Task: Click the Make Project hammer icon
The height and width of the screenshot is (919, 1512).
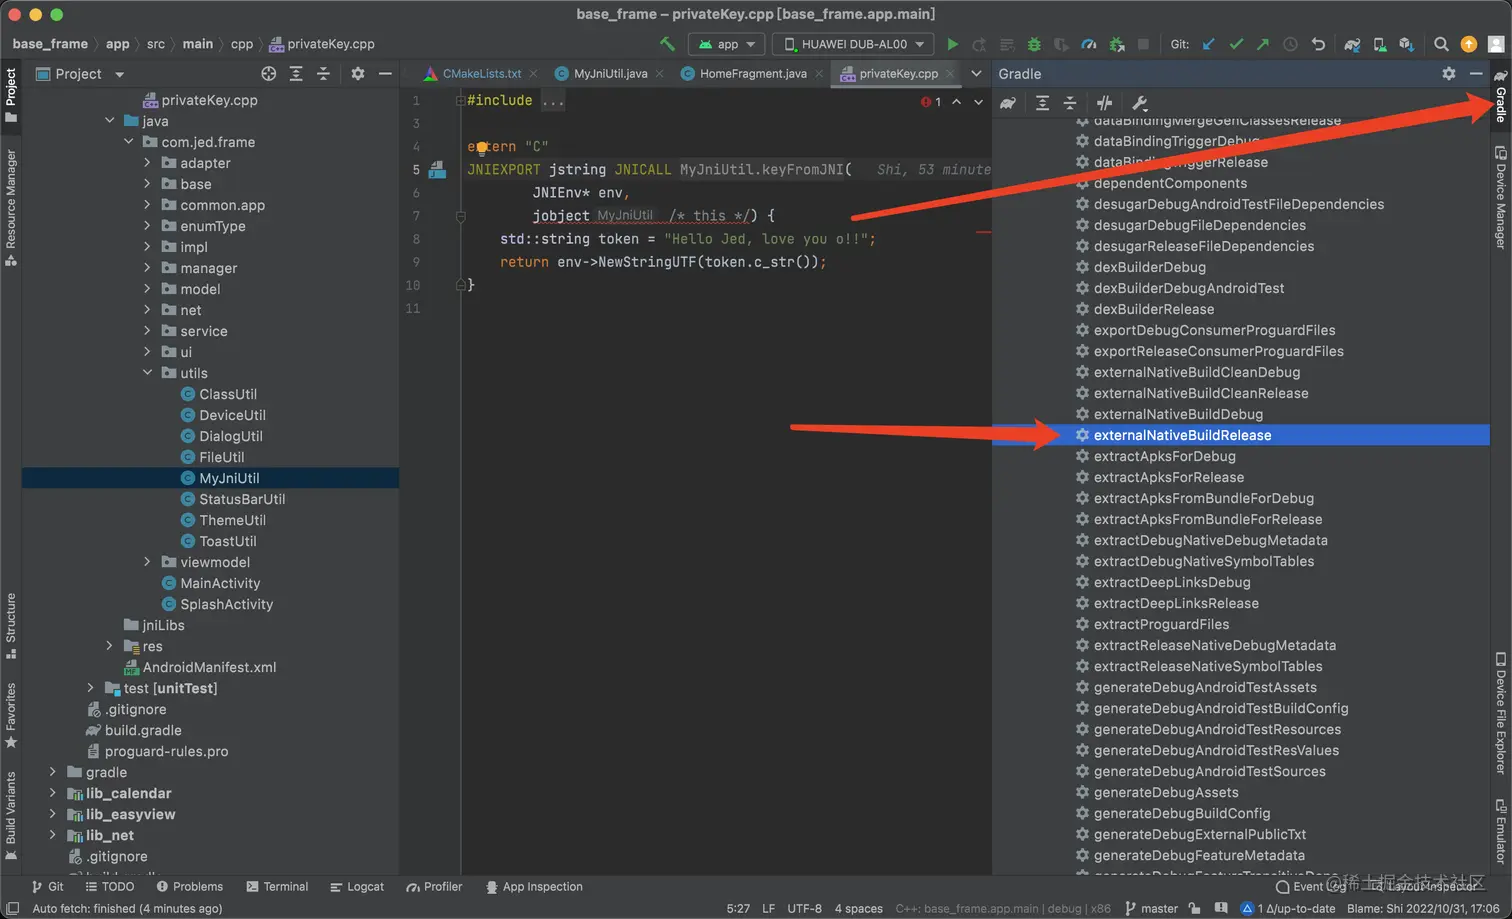Action: coord(667,44)
